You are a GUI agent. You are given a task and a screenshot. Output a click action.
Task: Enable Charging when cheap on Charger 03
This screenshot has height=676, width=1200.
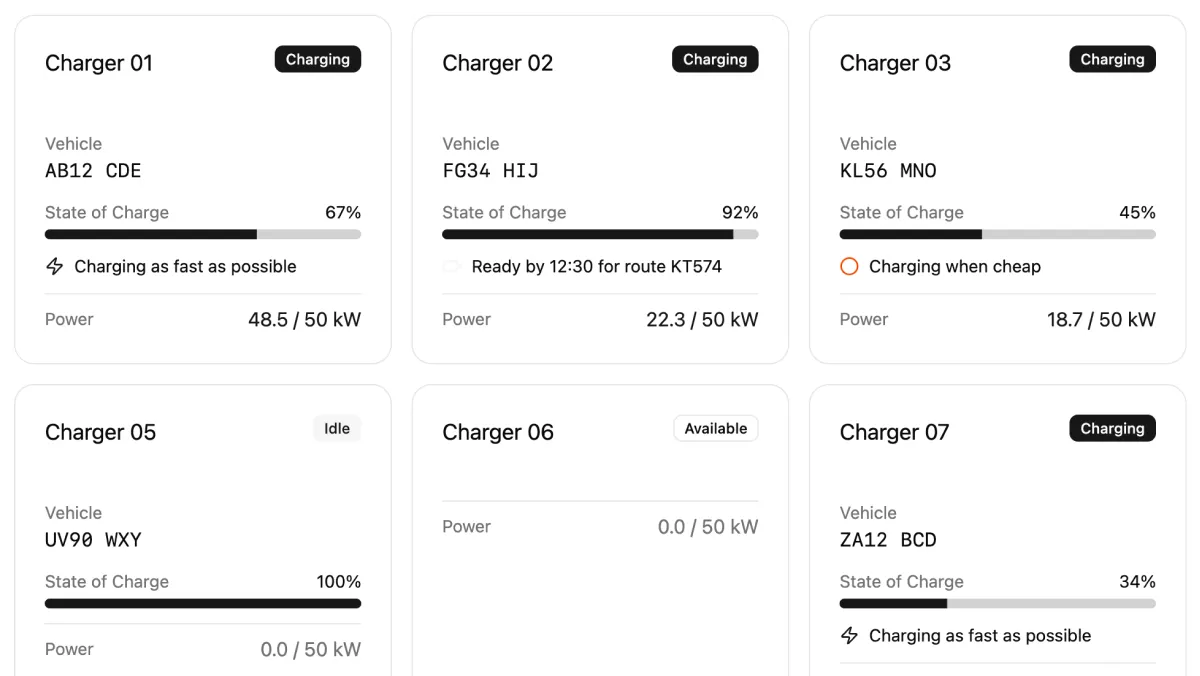(955, 267)
